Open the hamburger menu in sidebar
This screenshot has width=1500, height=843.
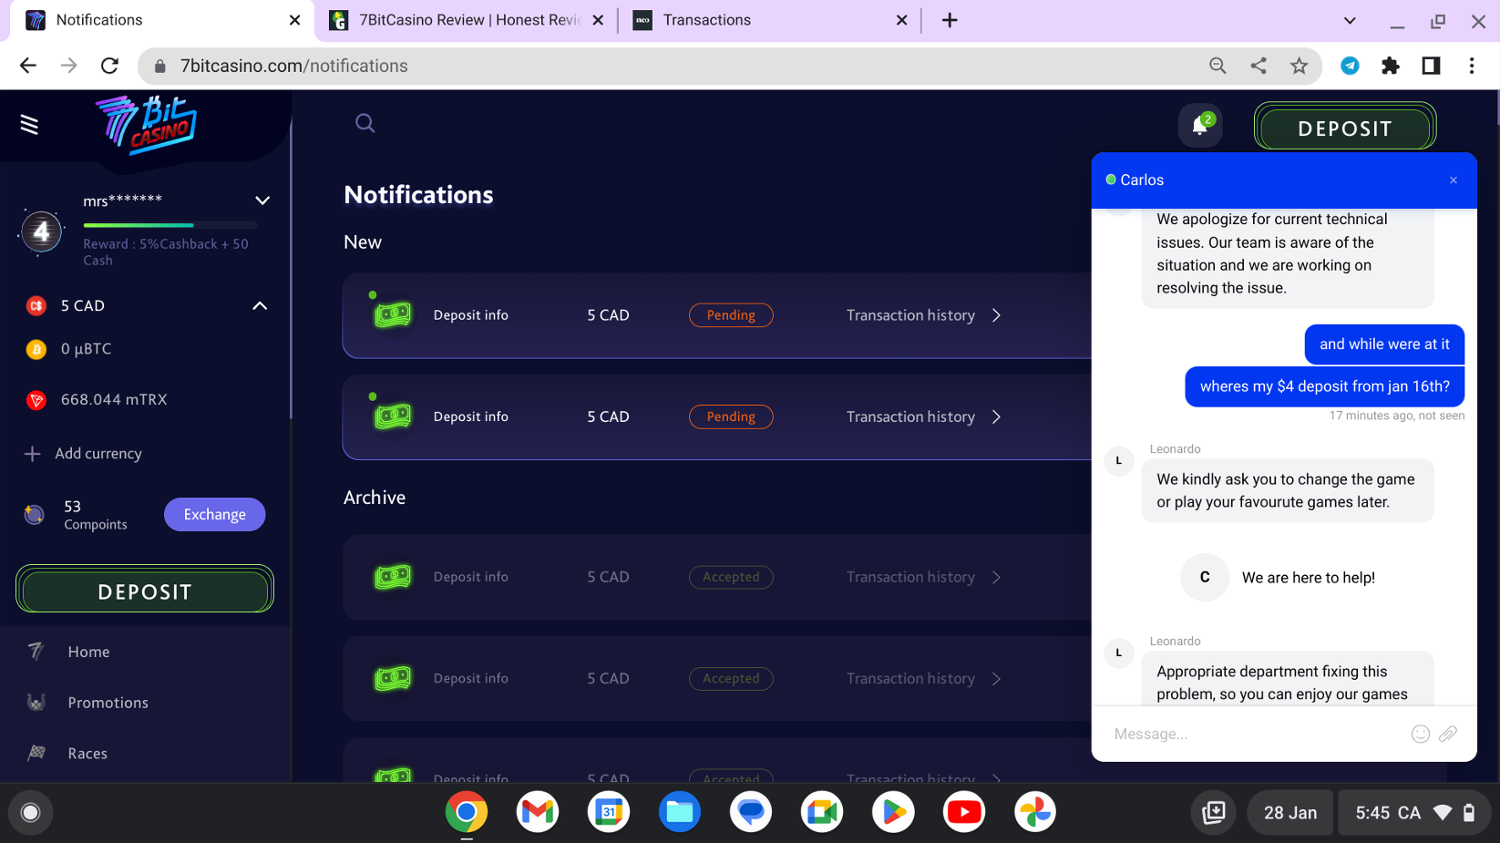29,125
